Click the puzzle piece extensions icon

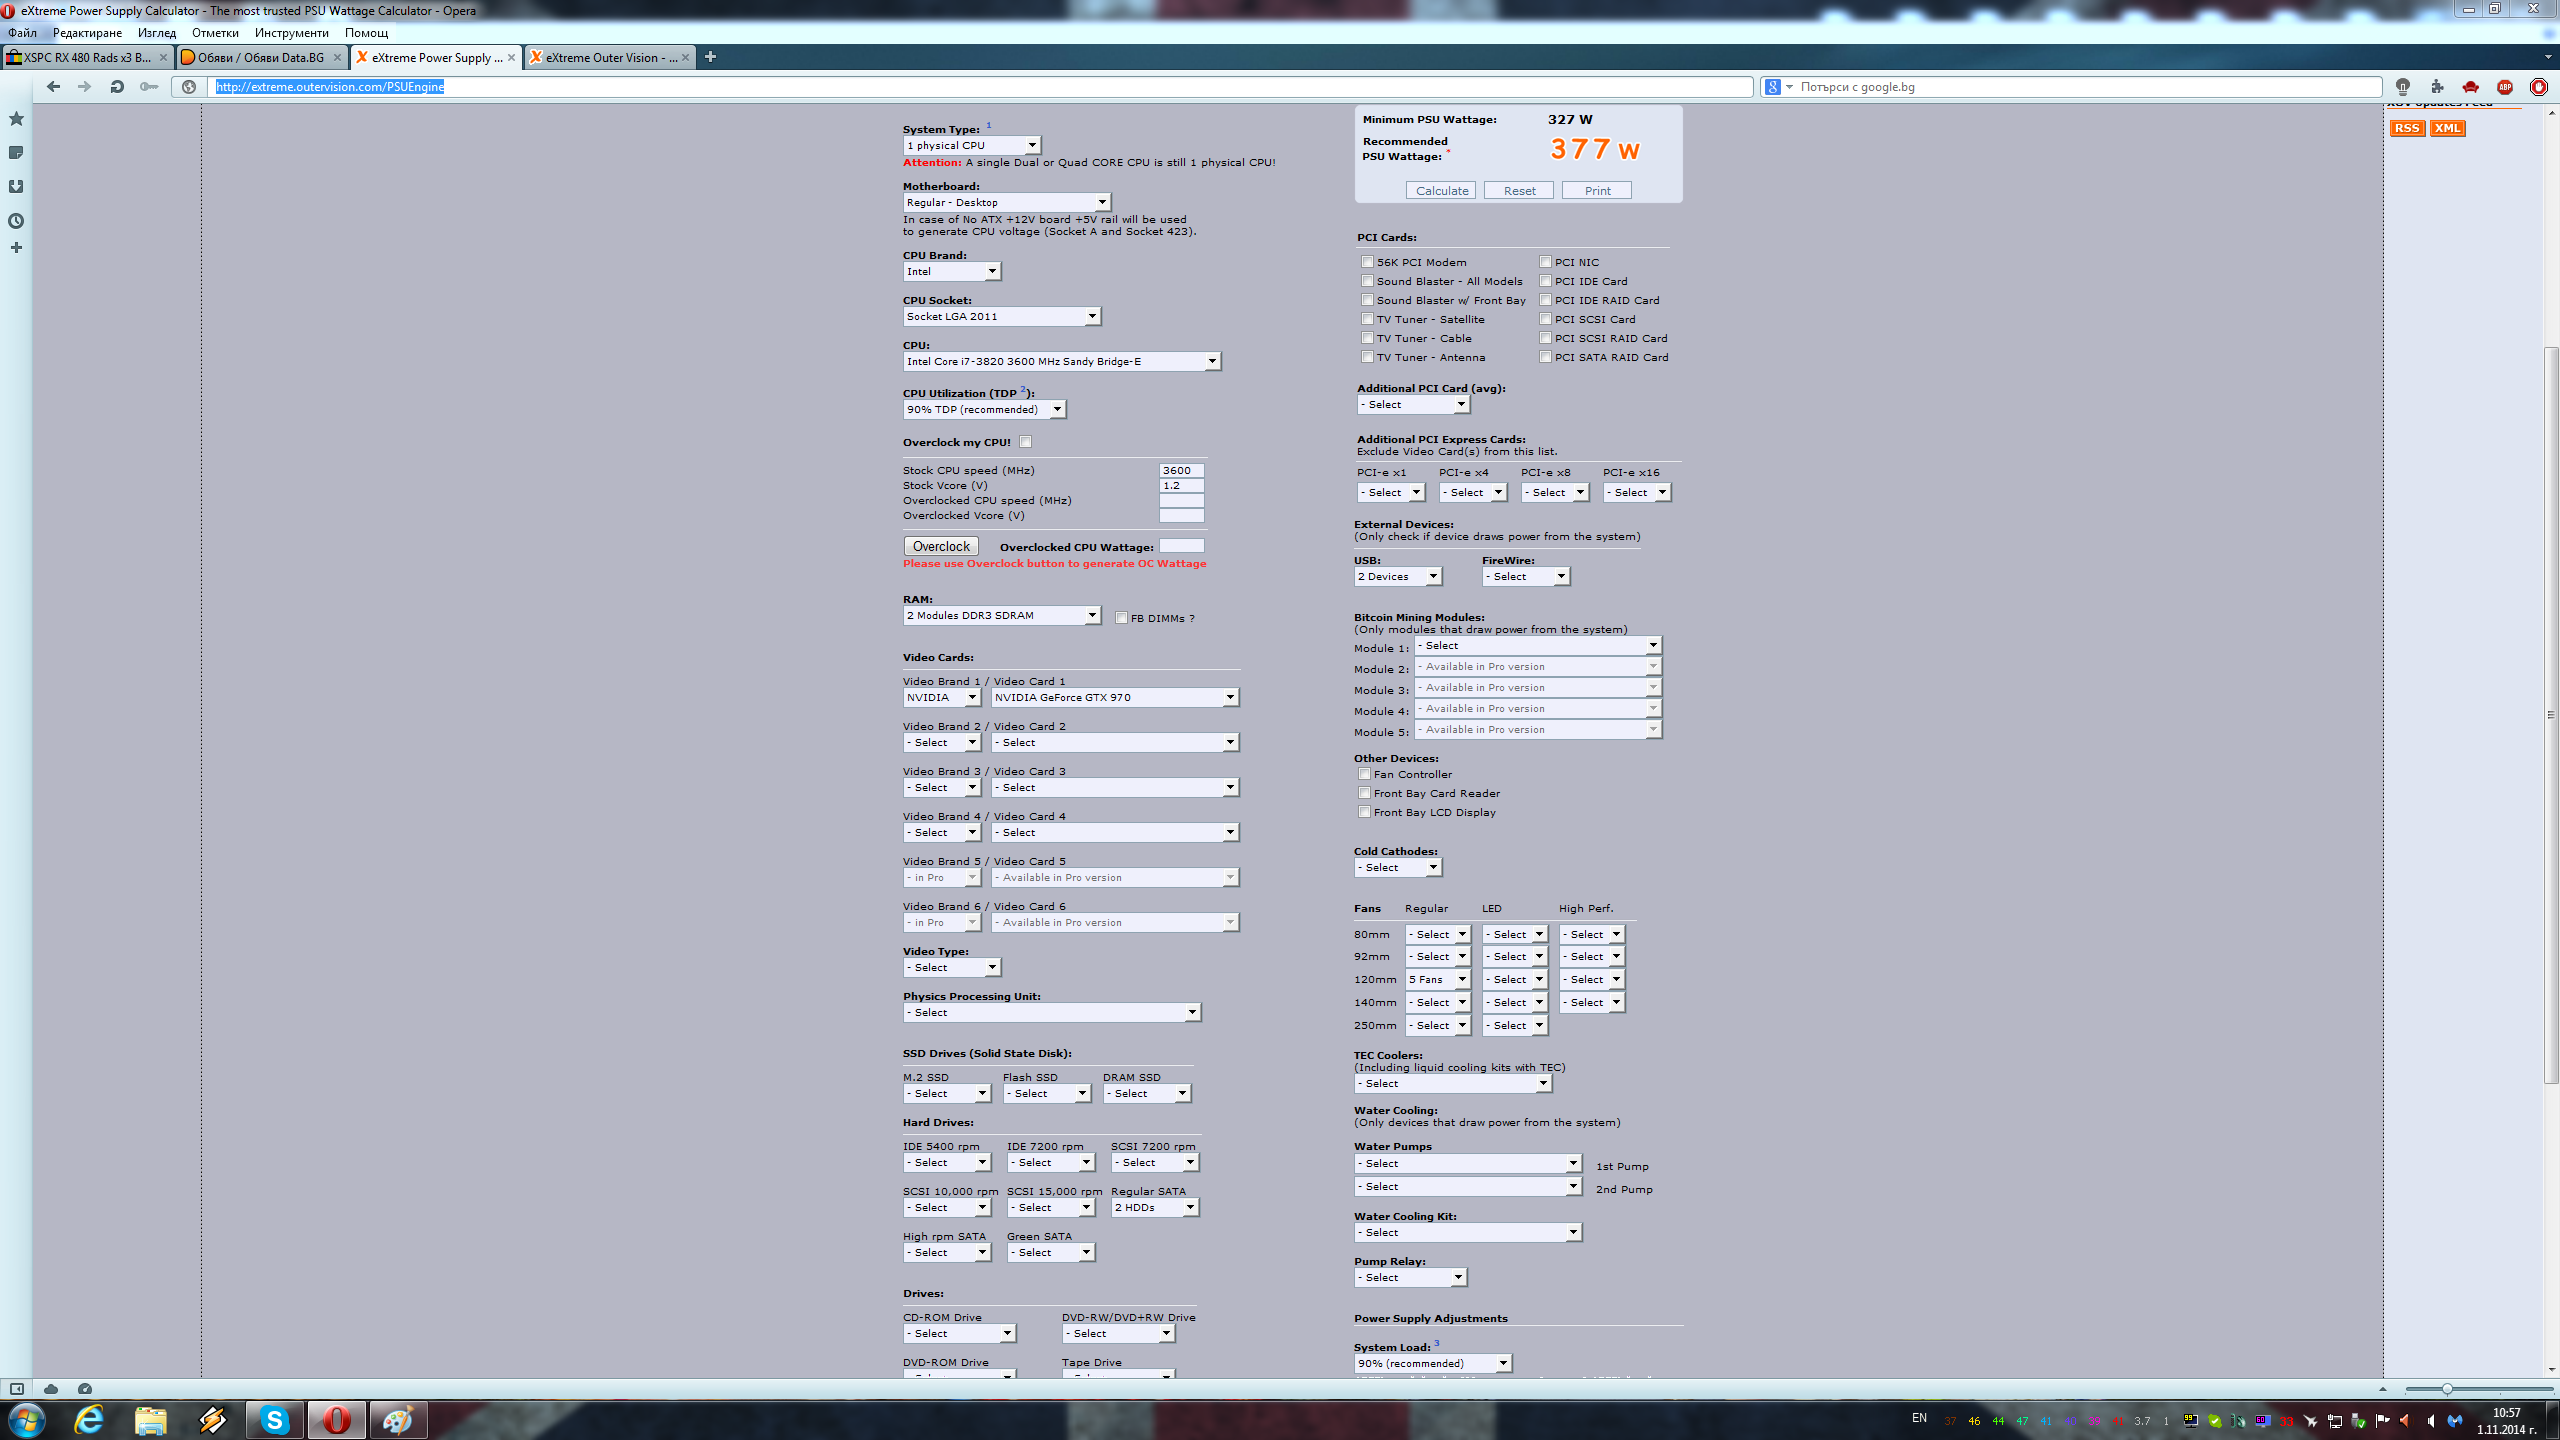2437,87
